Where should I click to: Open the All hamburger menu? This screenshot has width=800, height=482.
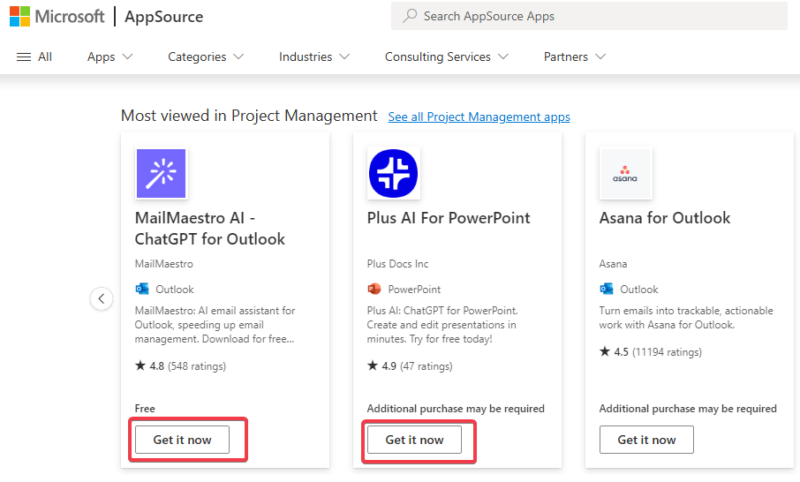pos(34,57)
